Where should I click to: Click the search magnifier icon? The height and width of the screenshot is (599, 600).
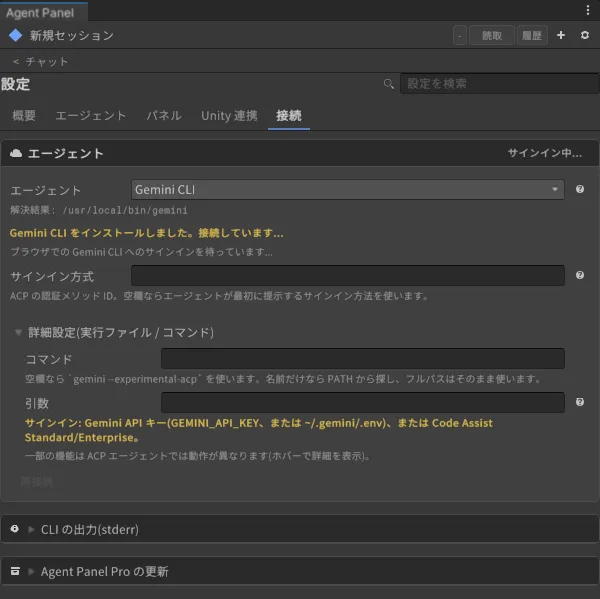[388, 84]
